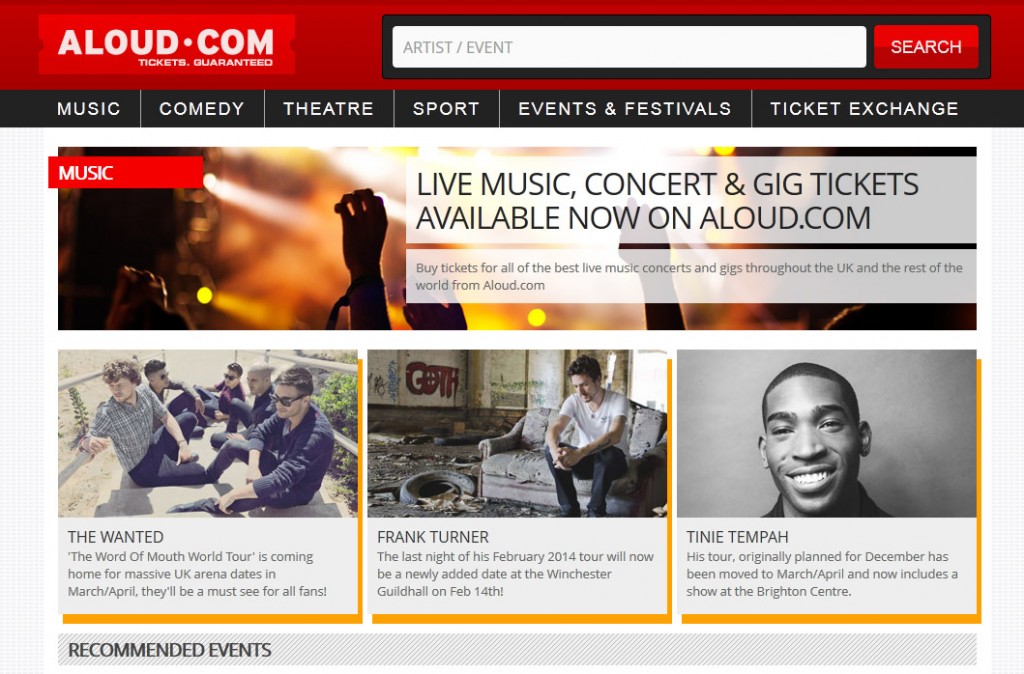
Task: Open the Tinie Tempah portrait photo
Action: tap(827, 434)
